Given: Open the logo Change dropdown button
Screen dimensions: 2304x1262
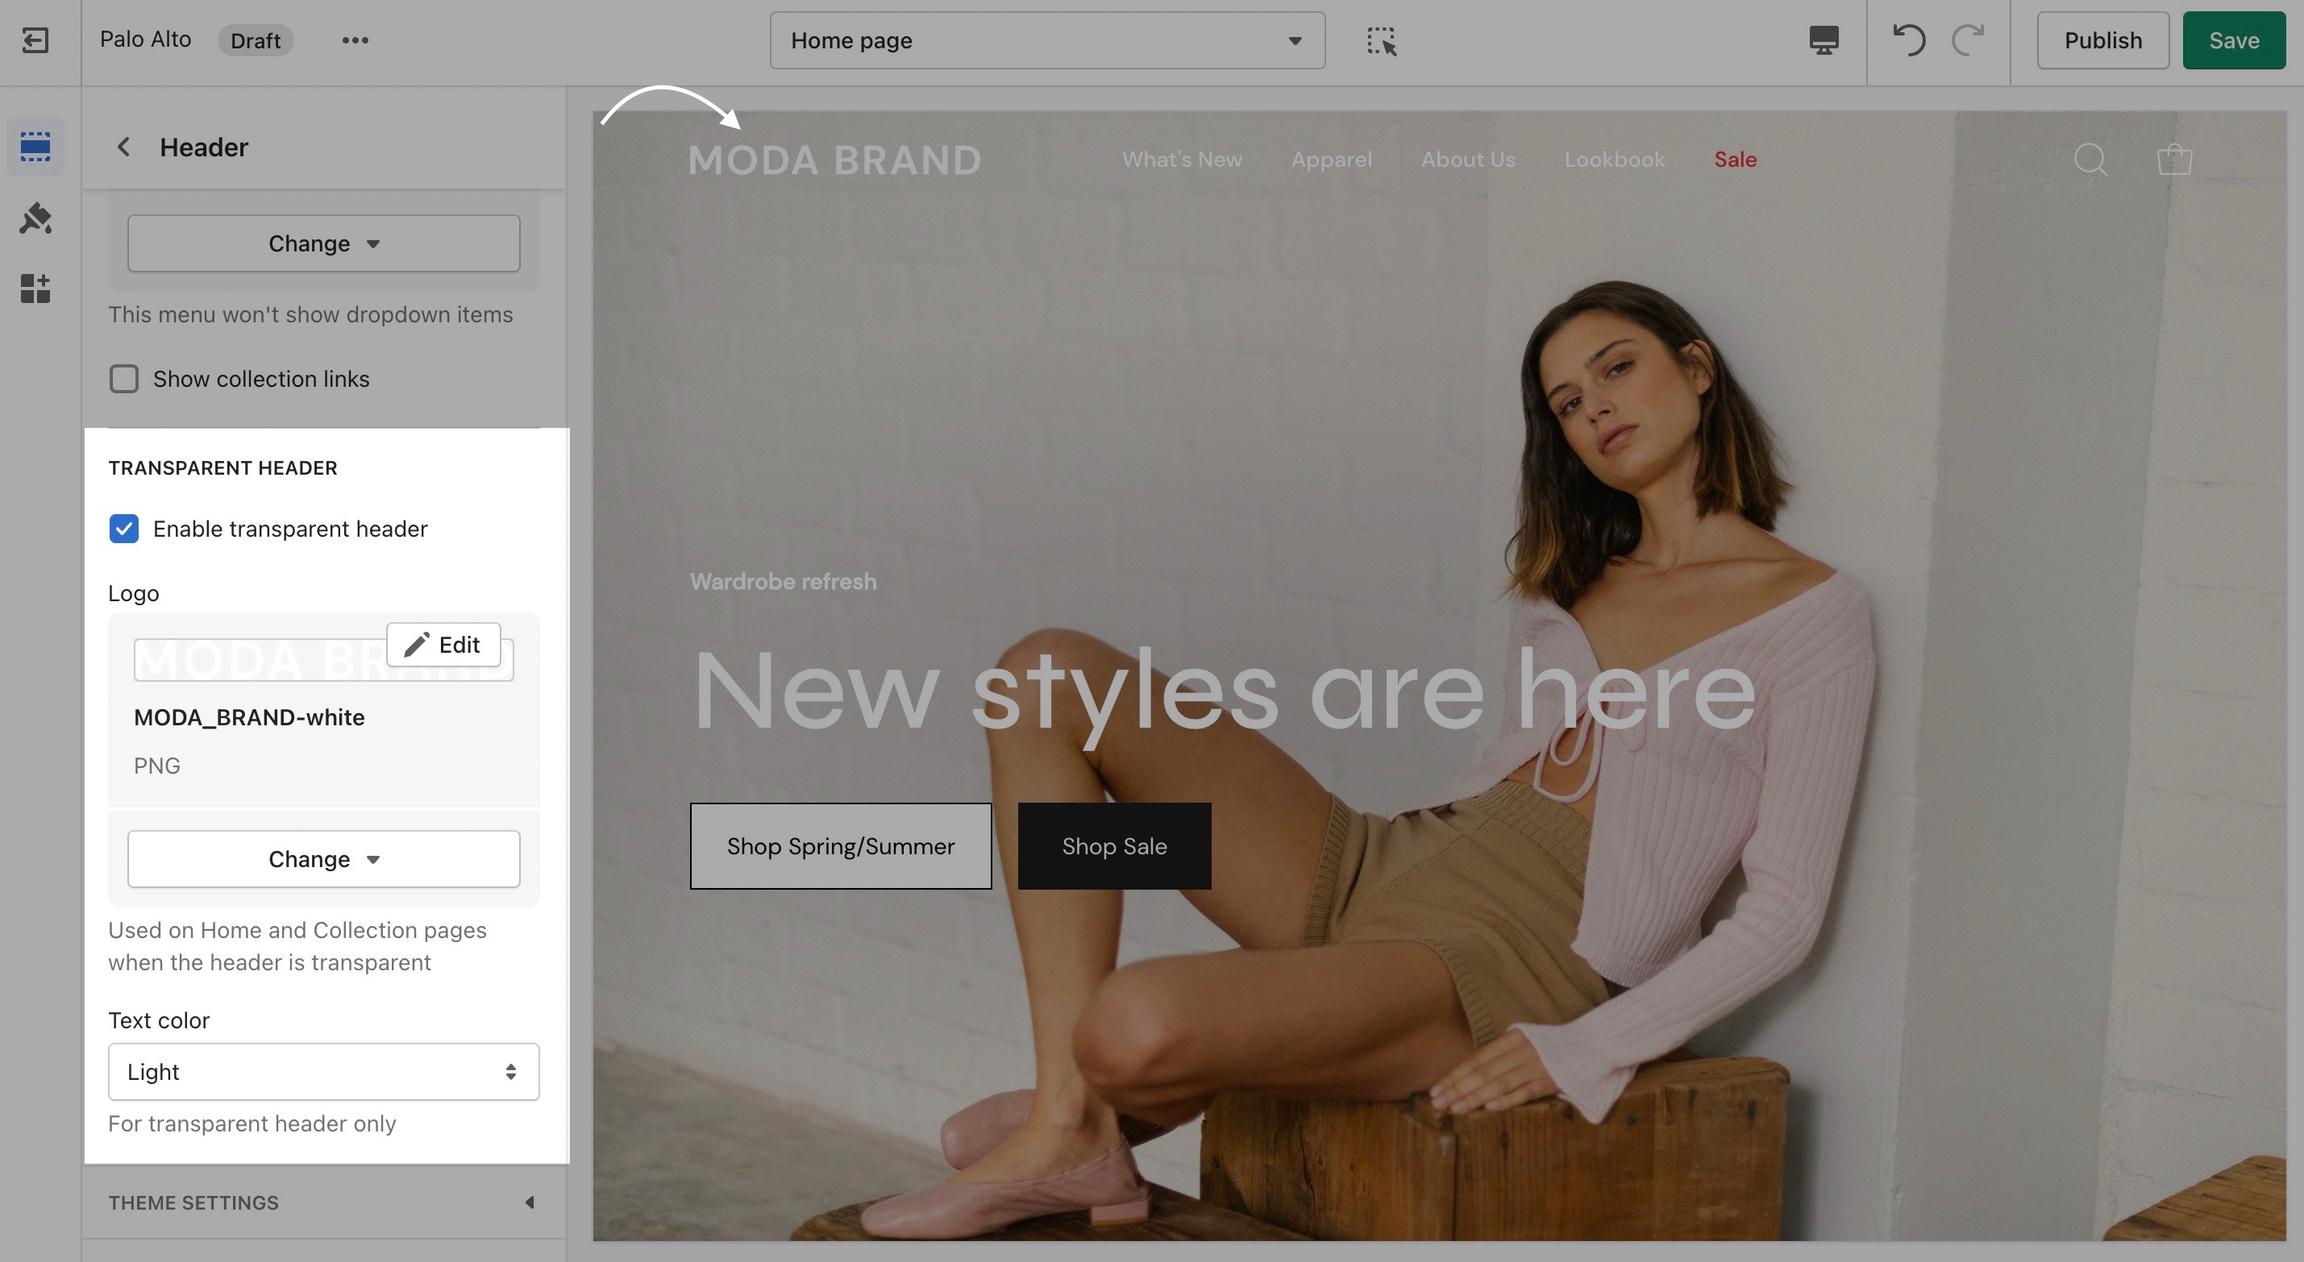Looking at the screenshot, I should pyautogui.click(x=323, y=859).
